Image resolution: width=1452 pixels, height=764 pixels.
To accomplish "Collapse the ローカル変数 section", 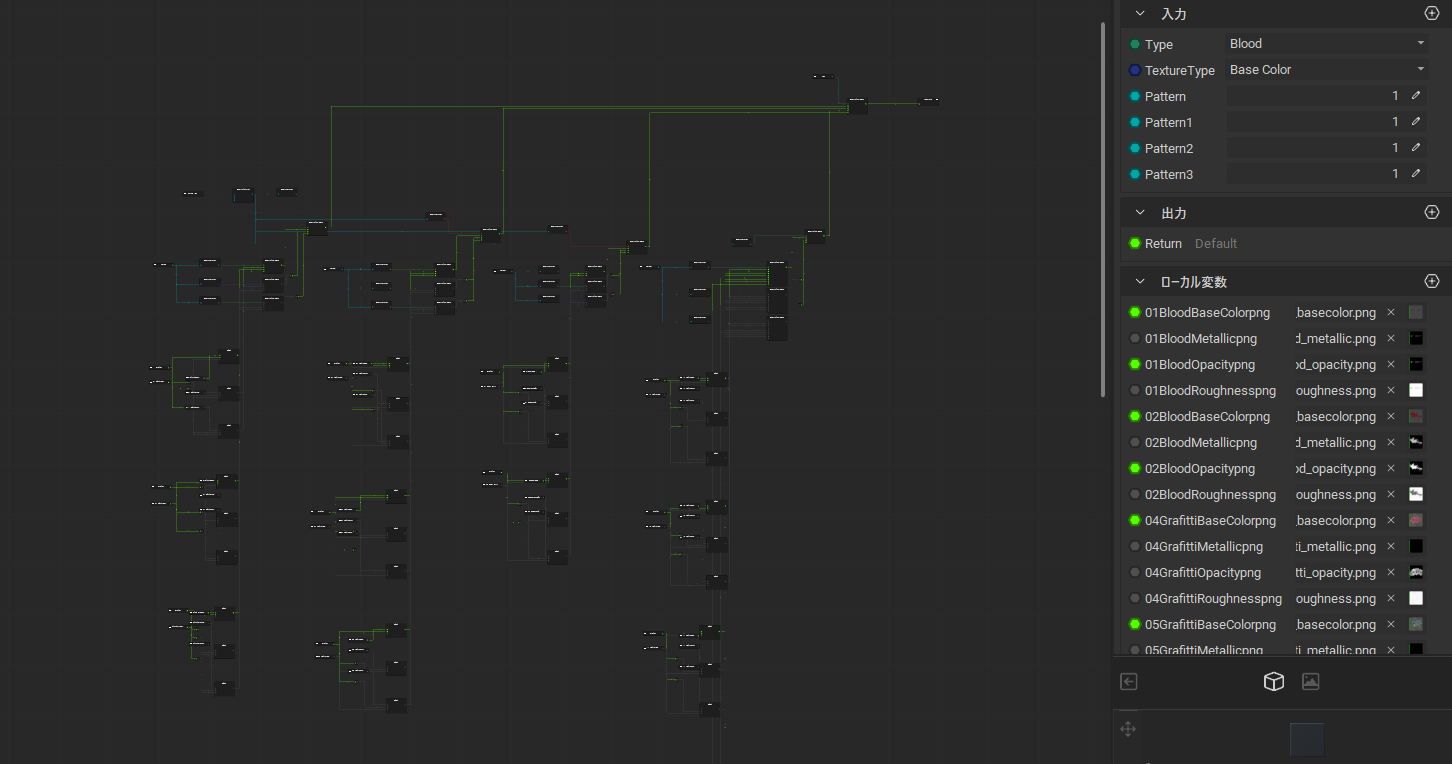I will (1140, 282).
